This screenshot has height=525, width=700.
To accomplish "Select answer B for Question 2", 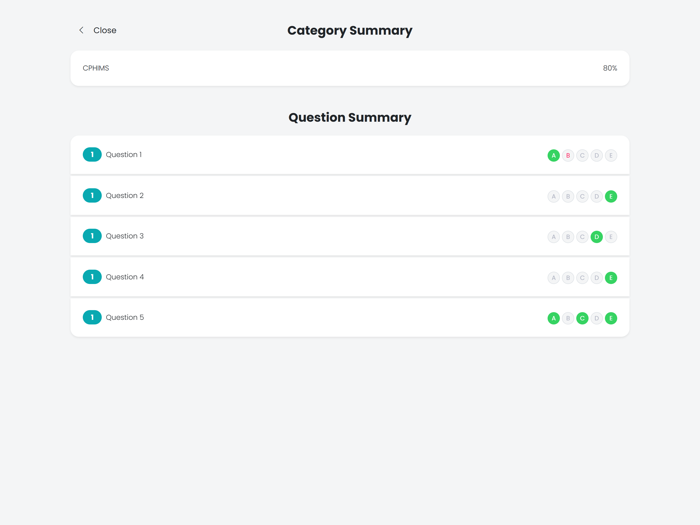I will point(568,196).
